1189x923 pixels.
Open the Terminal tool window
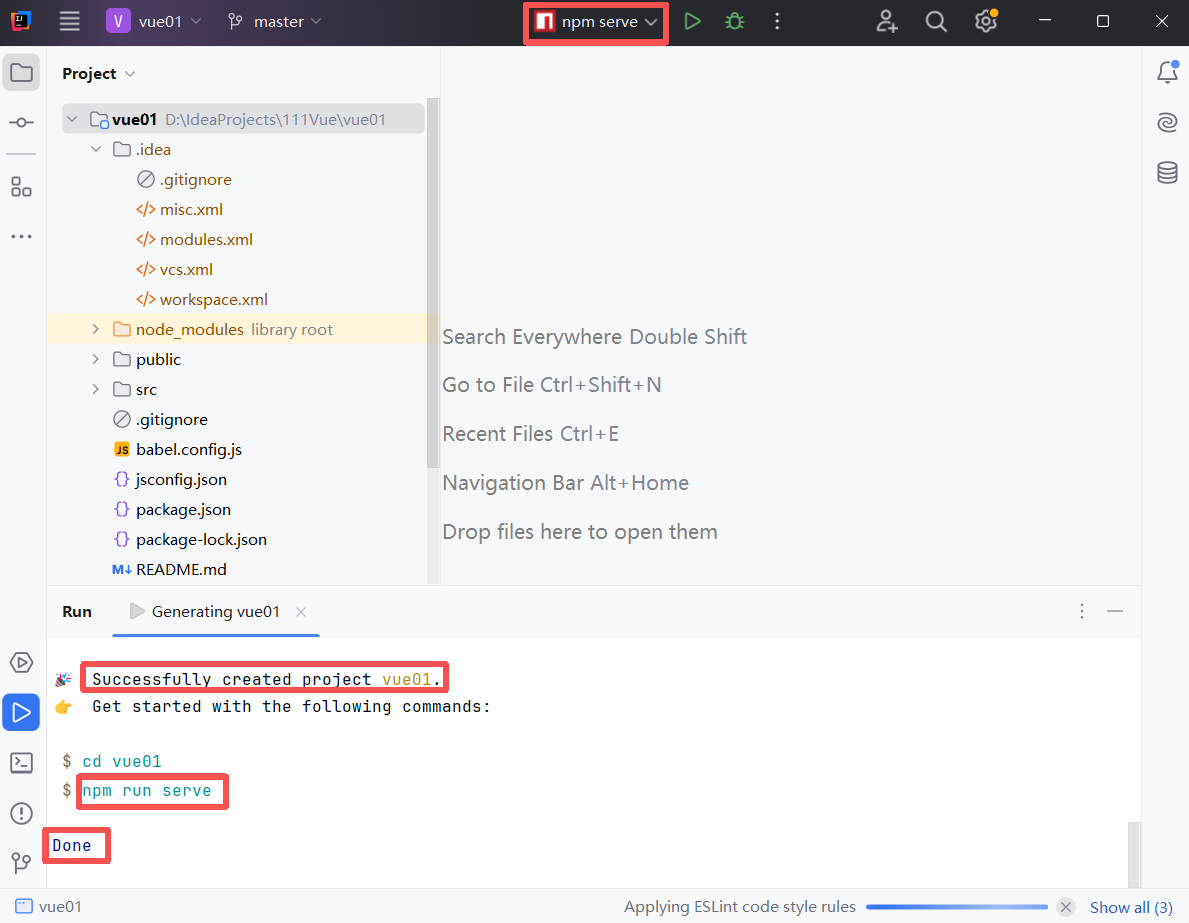[21, 762]
